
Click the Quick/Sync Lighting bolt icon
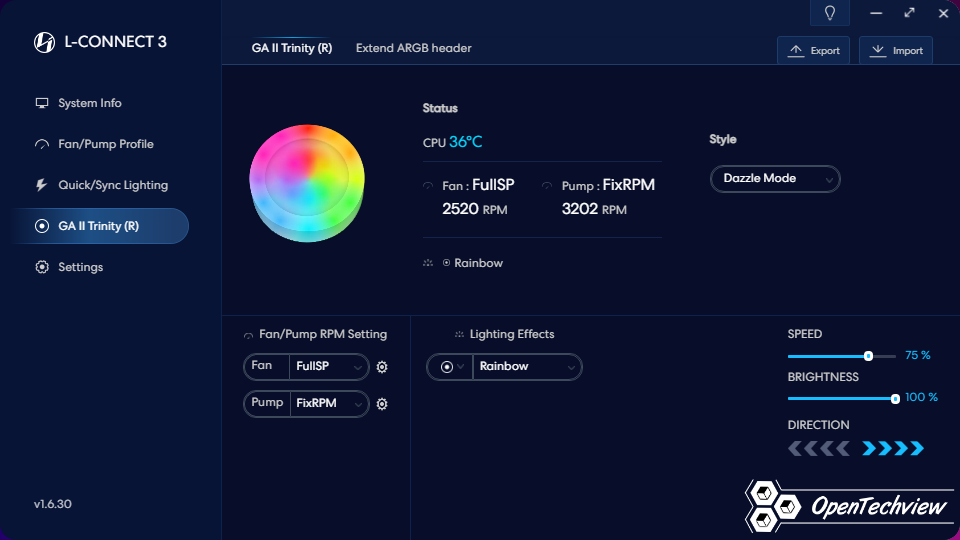point(41,185)
